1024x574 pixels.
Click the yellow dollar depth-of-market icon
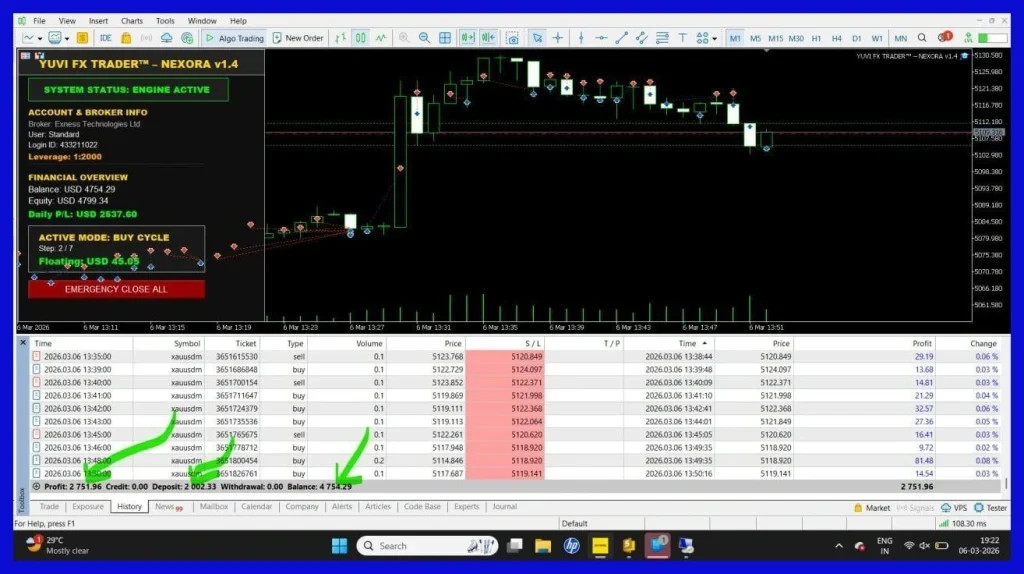click(82, 38)
